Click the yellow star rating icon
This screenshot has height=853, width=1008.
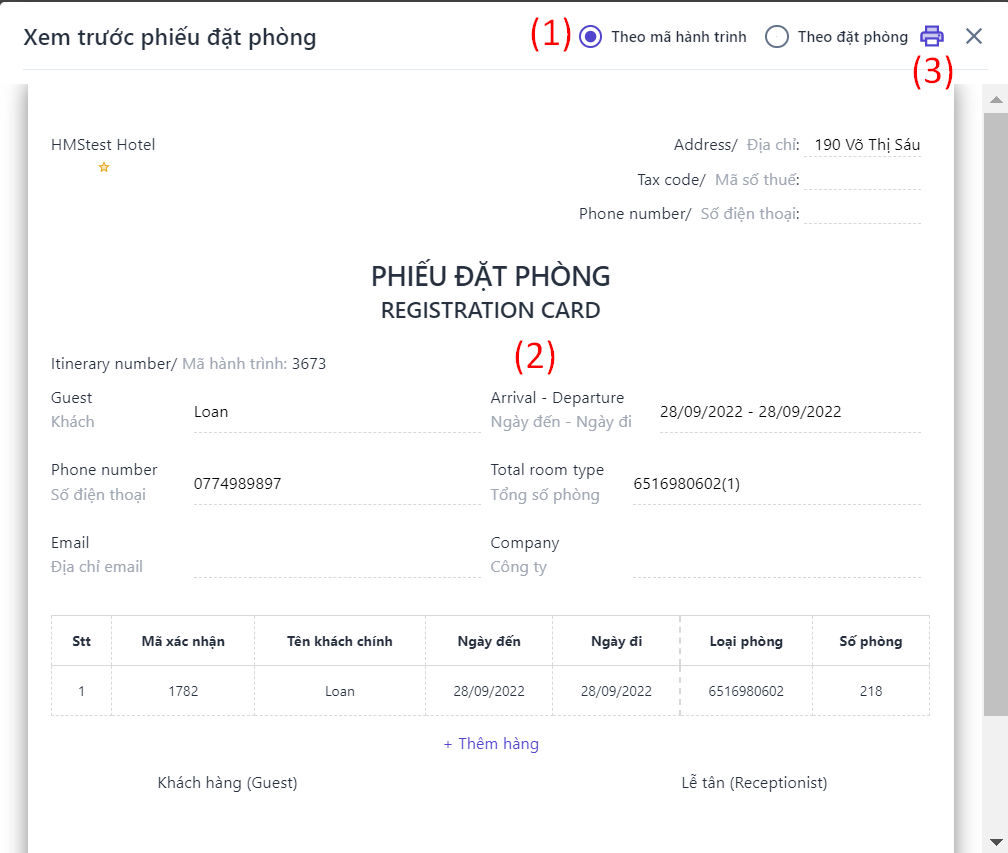pyautogui.click(x=103, y=167)
